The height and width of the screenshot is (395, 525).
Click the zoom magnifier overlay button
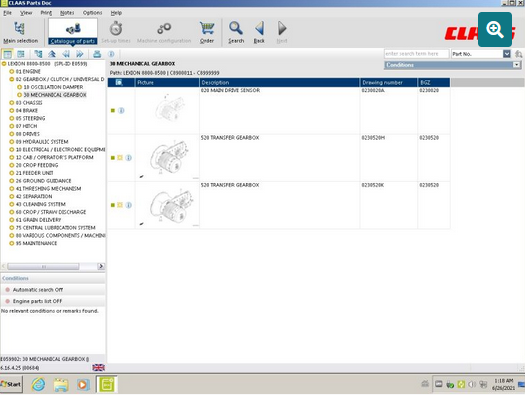point(495,30)
